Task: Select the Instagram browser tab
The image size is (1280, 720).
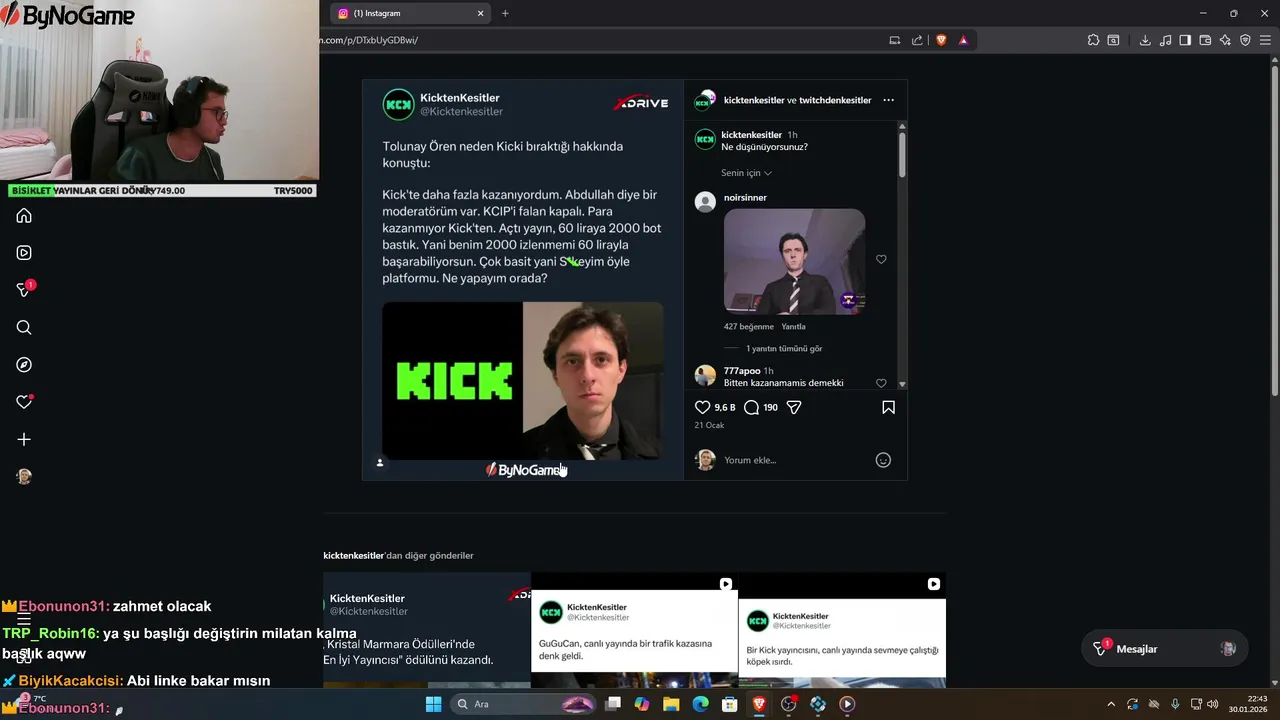Action: [411, 13]
